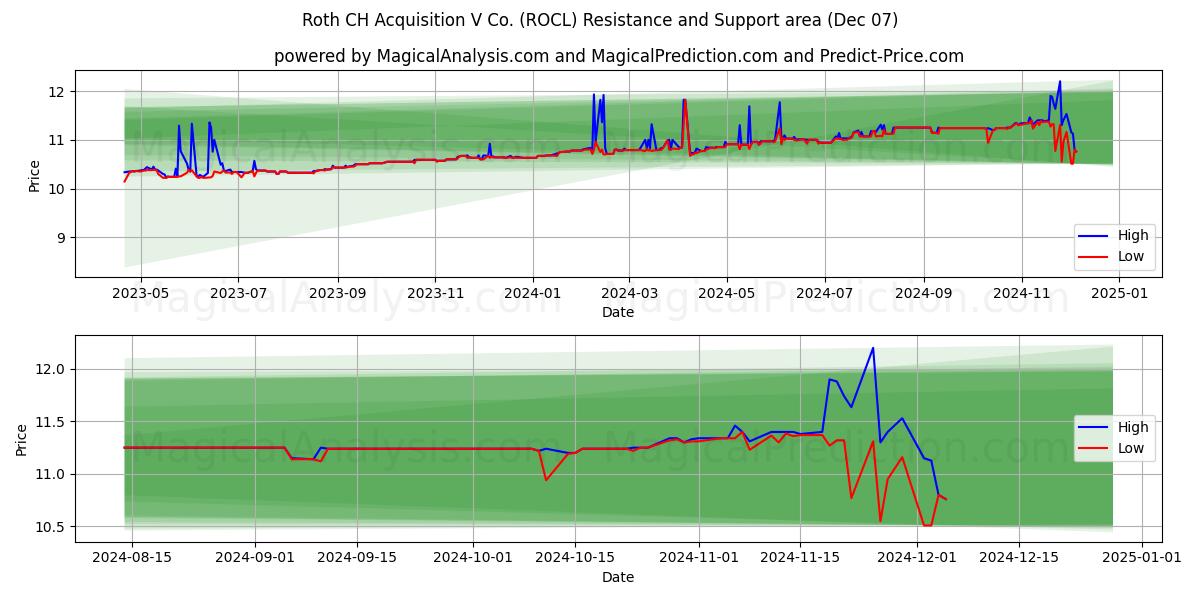Click the '2024-01' x-axis label in the top chart
Image resolution: width=1200 pixels, height=600 pixels.
click(532, 294)
